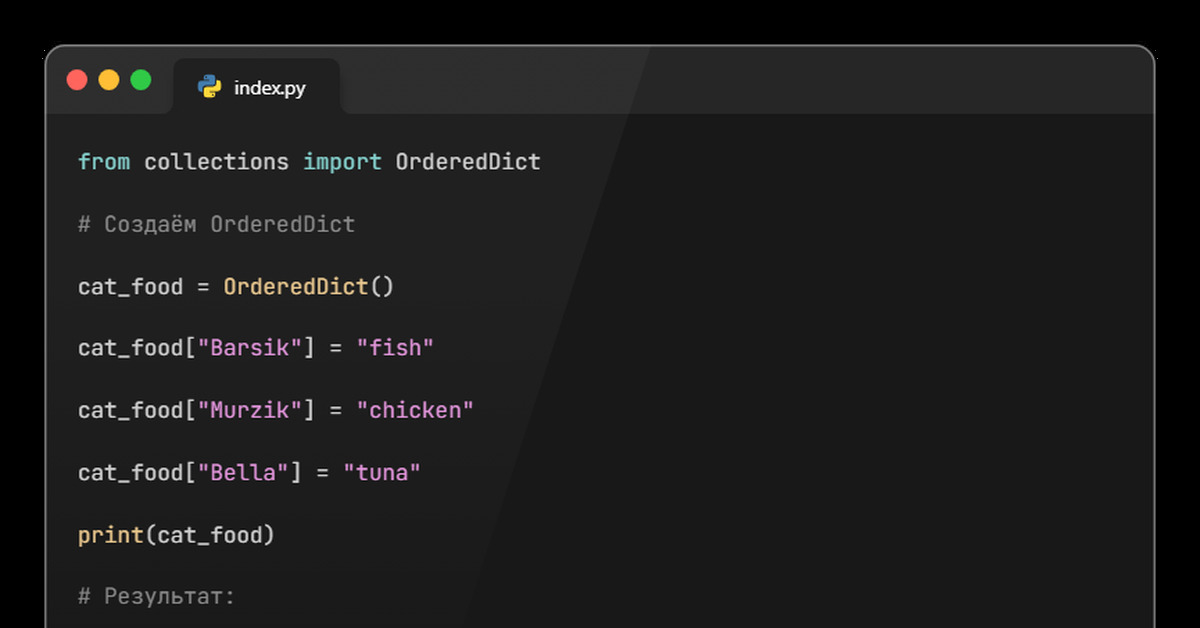The image size is (1200, 628).
Task: Click the "import" keyword
Action: 342,162
